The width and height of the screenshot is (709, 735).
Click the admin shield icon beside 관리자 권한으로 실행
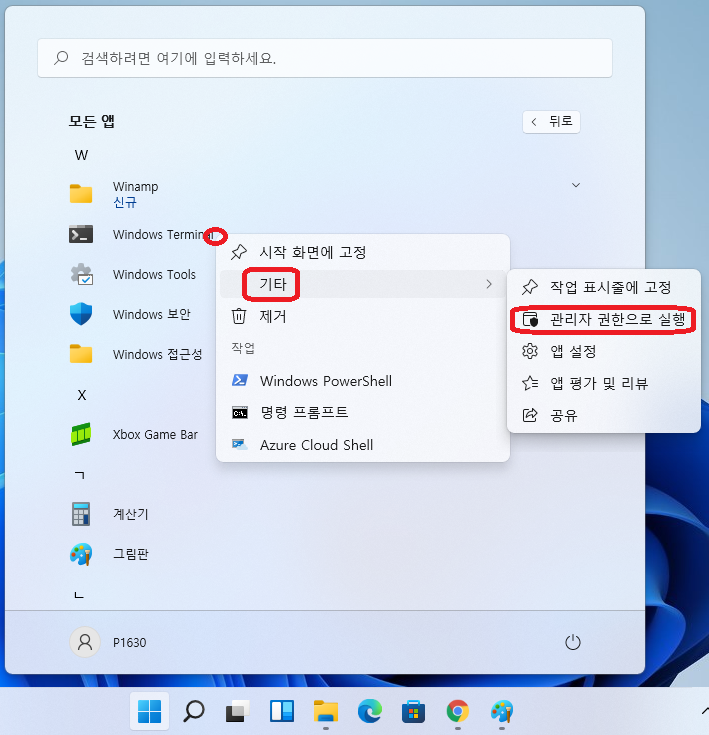coord(530,319)
